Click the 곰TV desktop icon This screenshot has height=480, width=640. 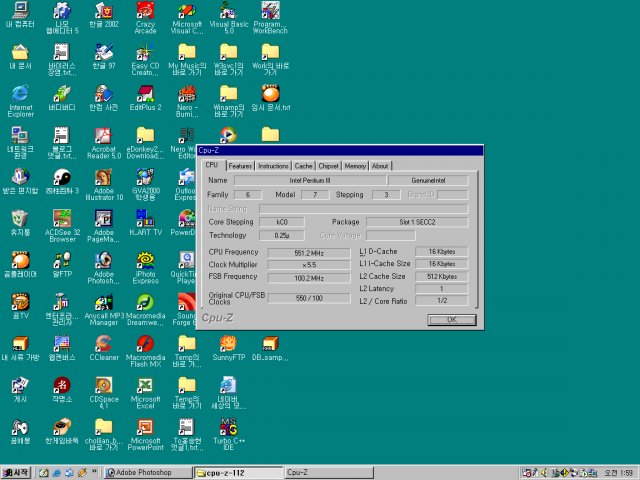pyautogui.click(x=20, y=307)
